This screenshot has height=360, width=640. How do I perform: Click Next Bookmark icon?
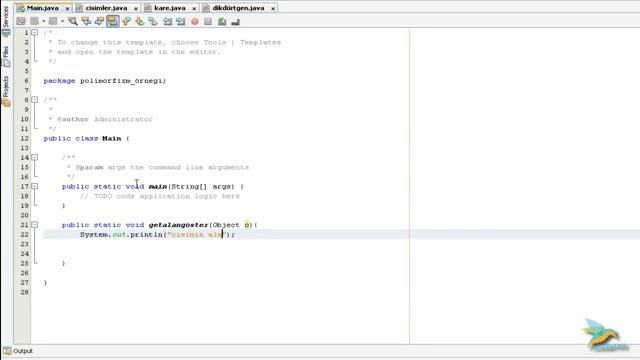point(140,21)
